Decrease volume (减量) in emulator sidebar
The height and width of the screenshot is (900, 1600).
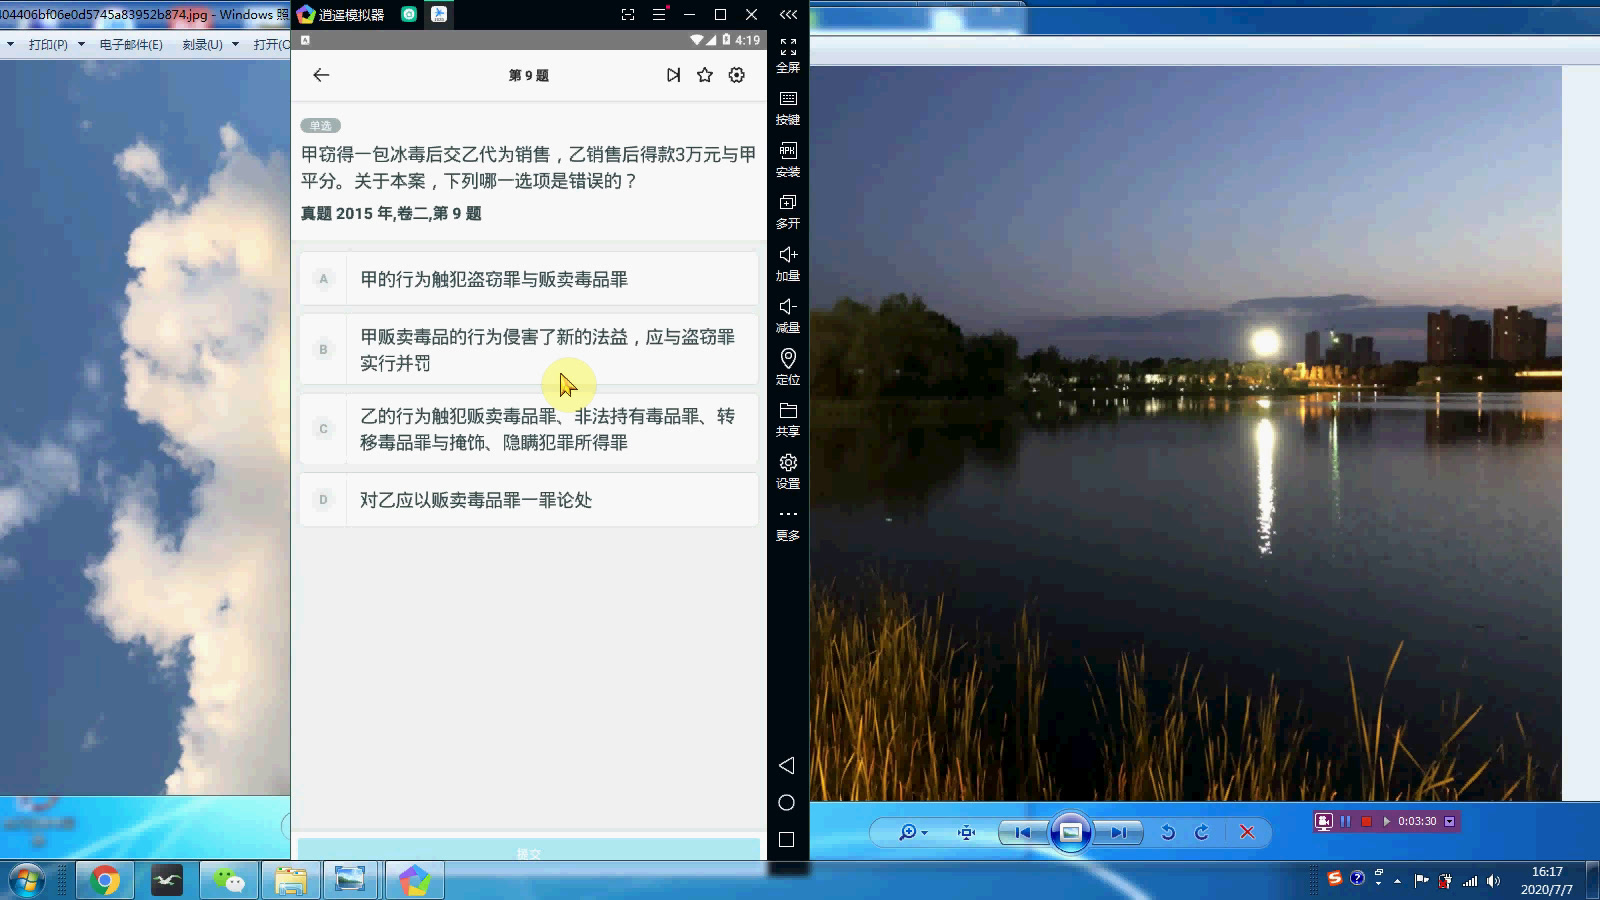coord(788,316)
